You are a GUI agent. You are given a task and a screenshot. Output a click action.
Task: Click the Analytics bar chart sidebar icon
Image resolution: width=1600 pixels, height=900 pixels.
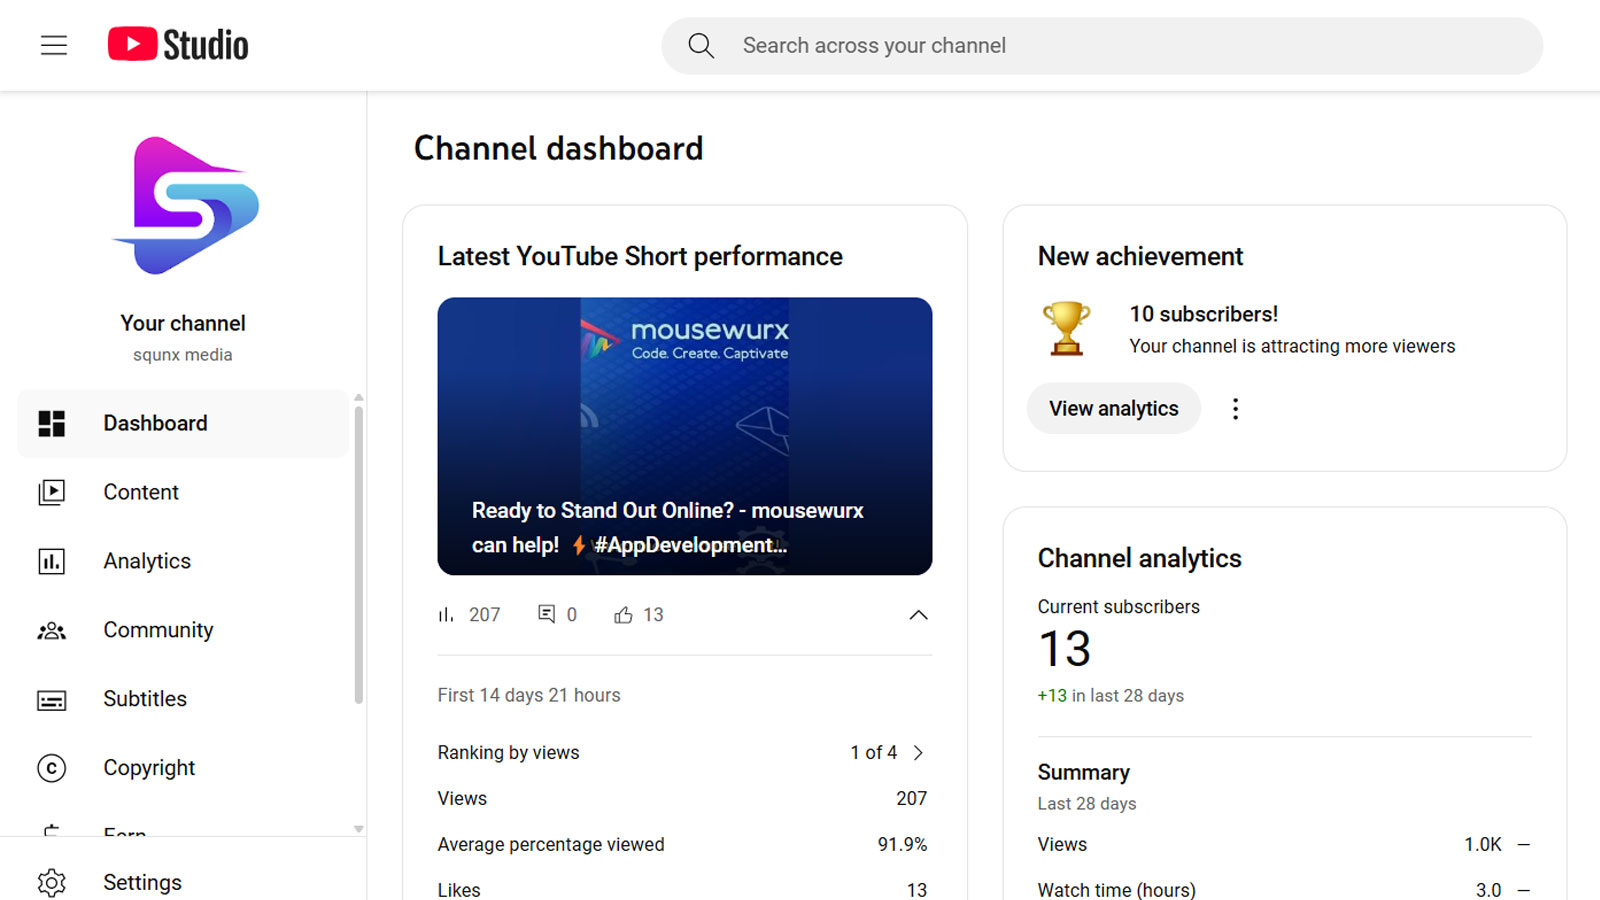52,561
